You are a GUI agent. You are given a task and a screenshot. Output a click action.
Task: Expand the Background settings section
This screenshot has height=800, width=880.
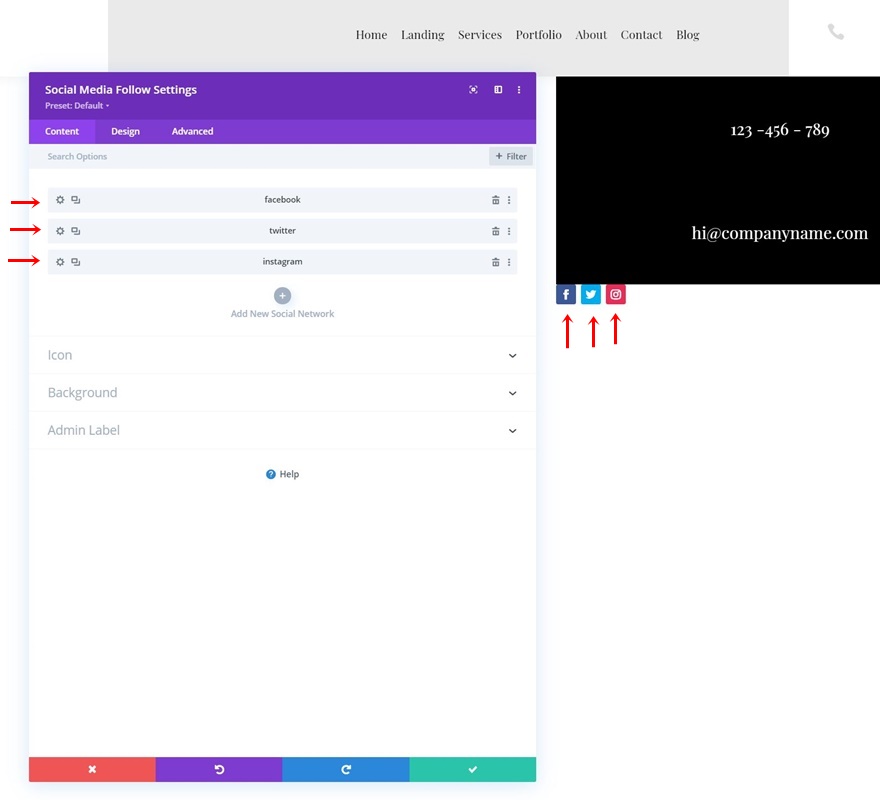click(x=282, y=393)
